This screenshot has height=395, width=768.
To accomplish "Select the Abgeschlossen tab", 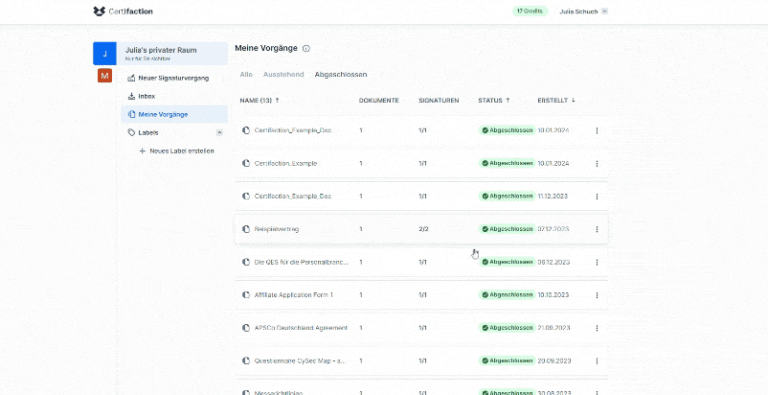I will click(x=341, y=74).
